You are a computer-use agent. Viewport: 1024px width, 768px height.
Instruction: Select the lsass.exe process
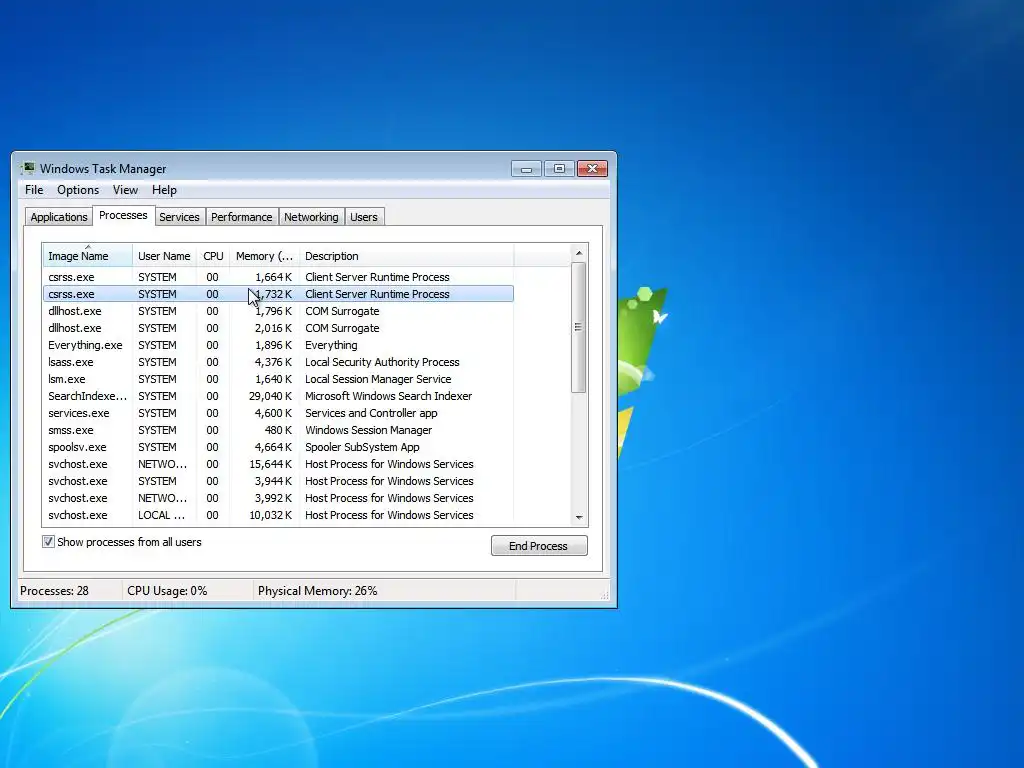(x=278, y=362)
